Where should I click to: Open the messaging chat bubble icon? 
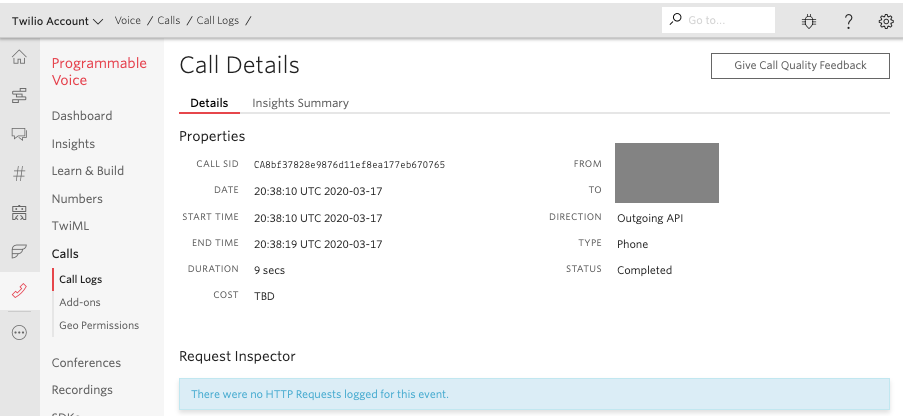[x=20, y=134]
